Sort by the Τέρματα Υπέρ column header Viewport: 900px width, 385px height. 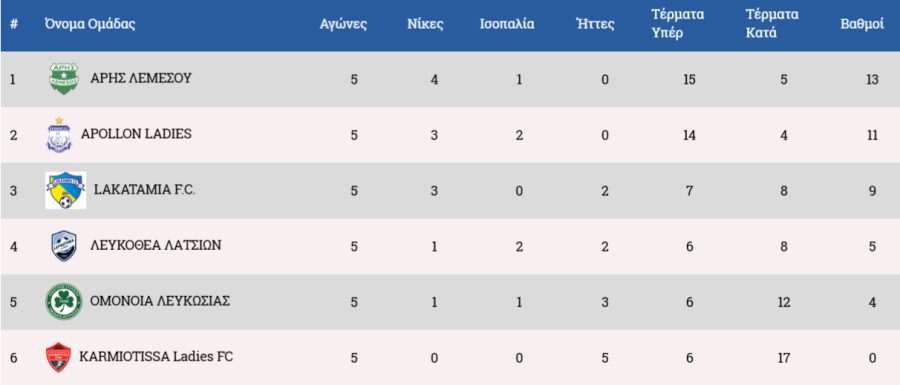pos(677,24)
